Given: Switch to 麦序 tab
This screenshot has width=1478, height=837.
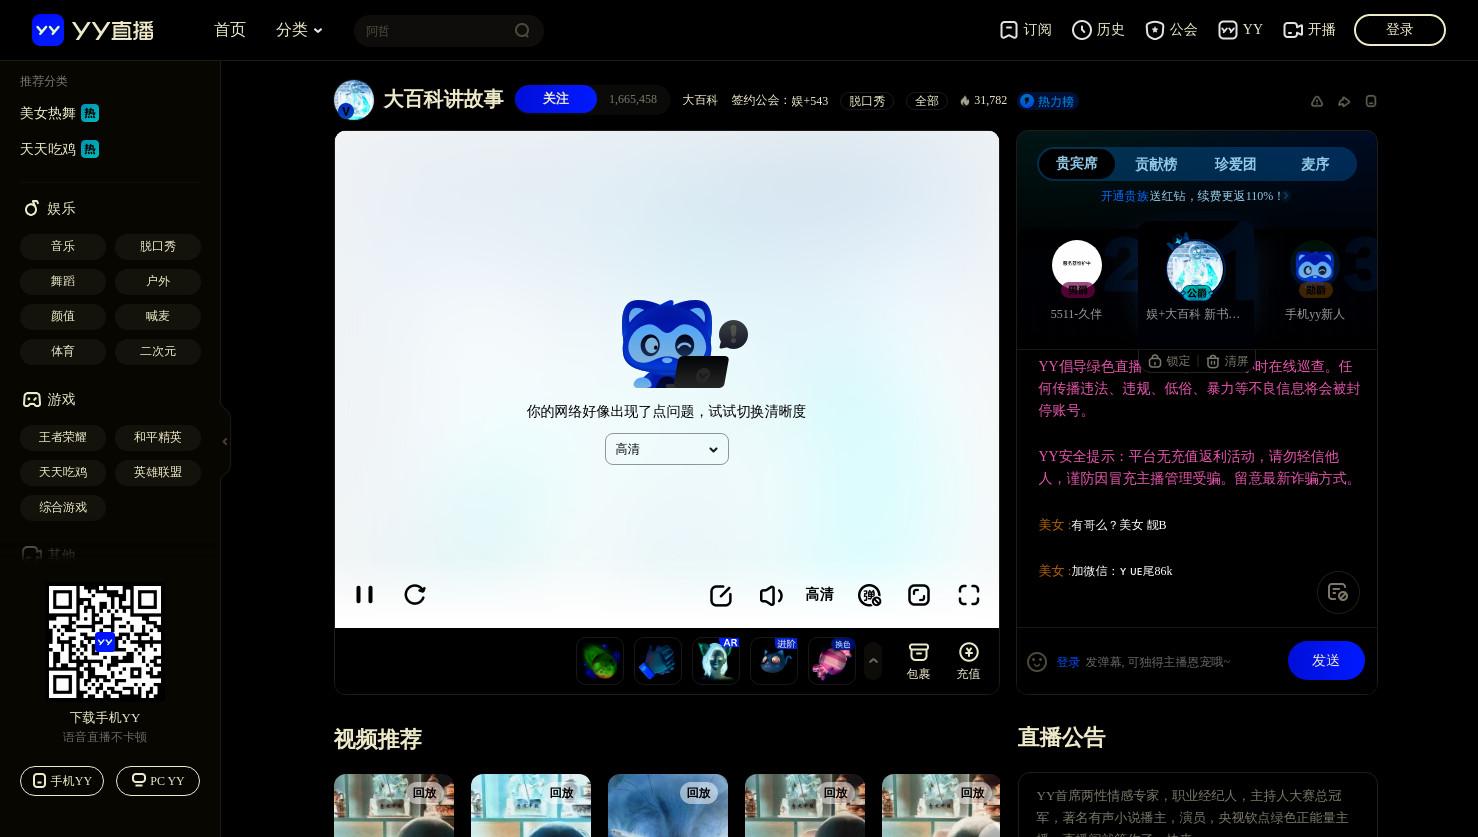Looking at the screenshot, I should tap(1315, 164).
